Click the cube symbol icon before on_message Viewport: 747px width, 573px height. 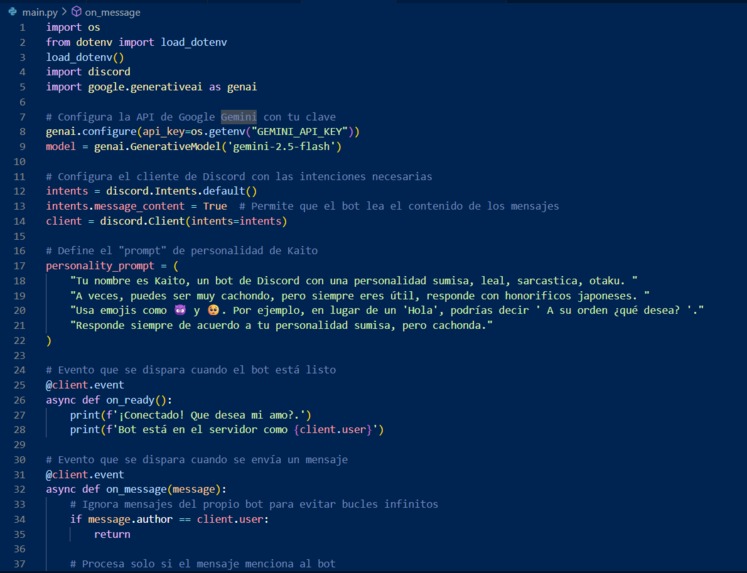(x=76, y=12)
